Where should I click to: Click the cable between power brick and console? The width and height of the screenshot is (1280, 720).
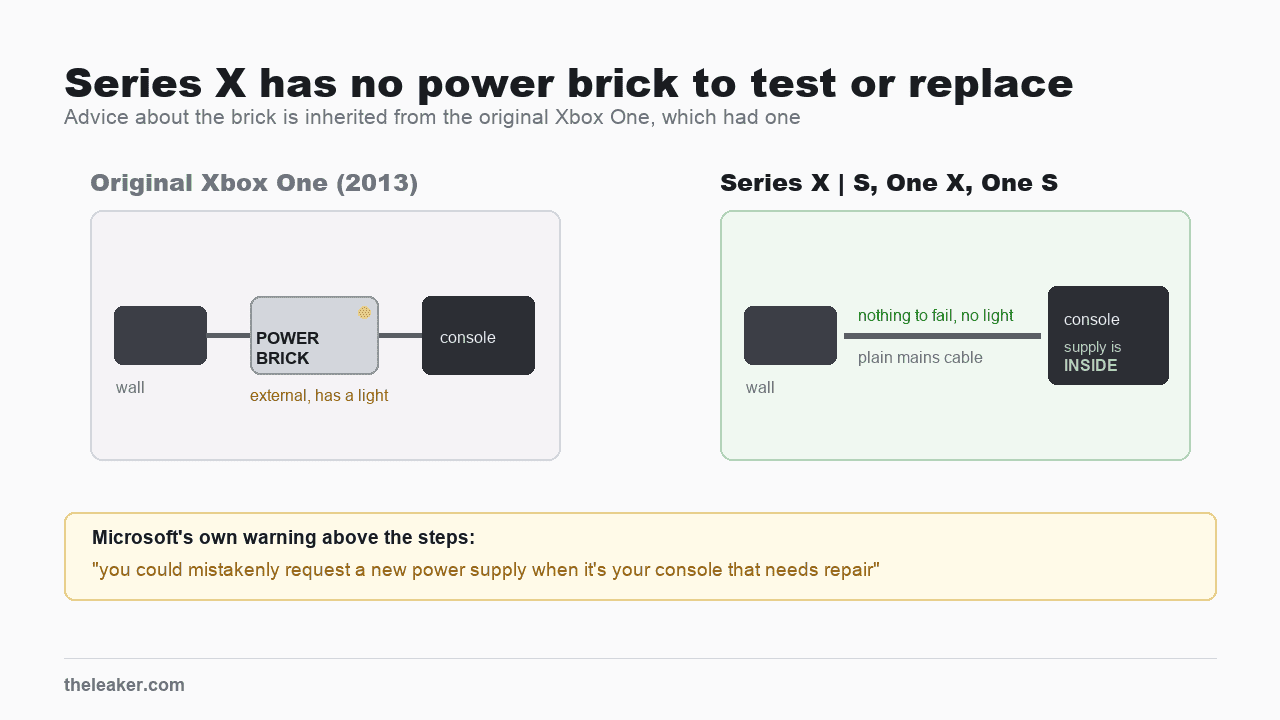(400, 335)
